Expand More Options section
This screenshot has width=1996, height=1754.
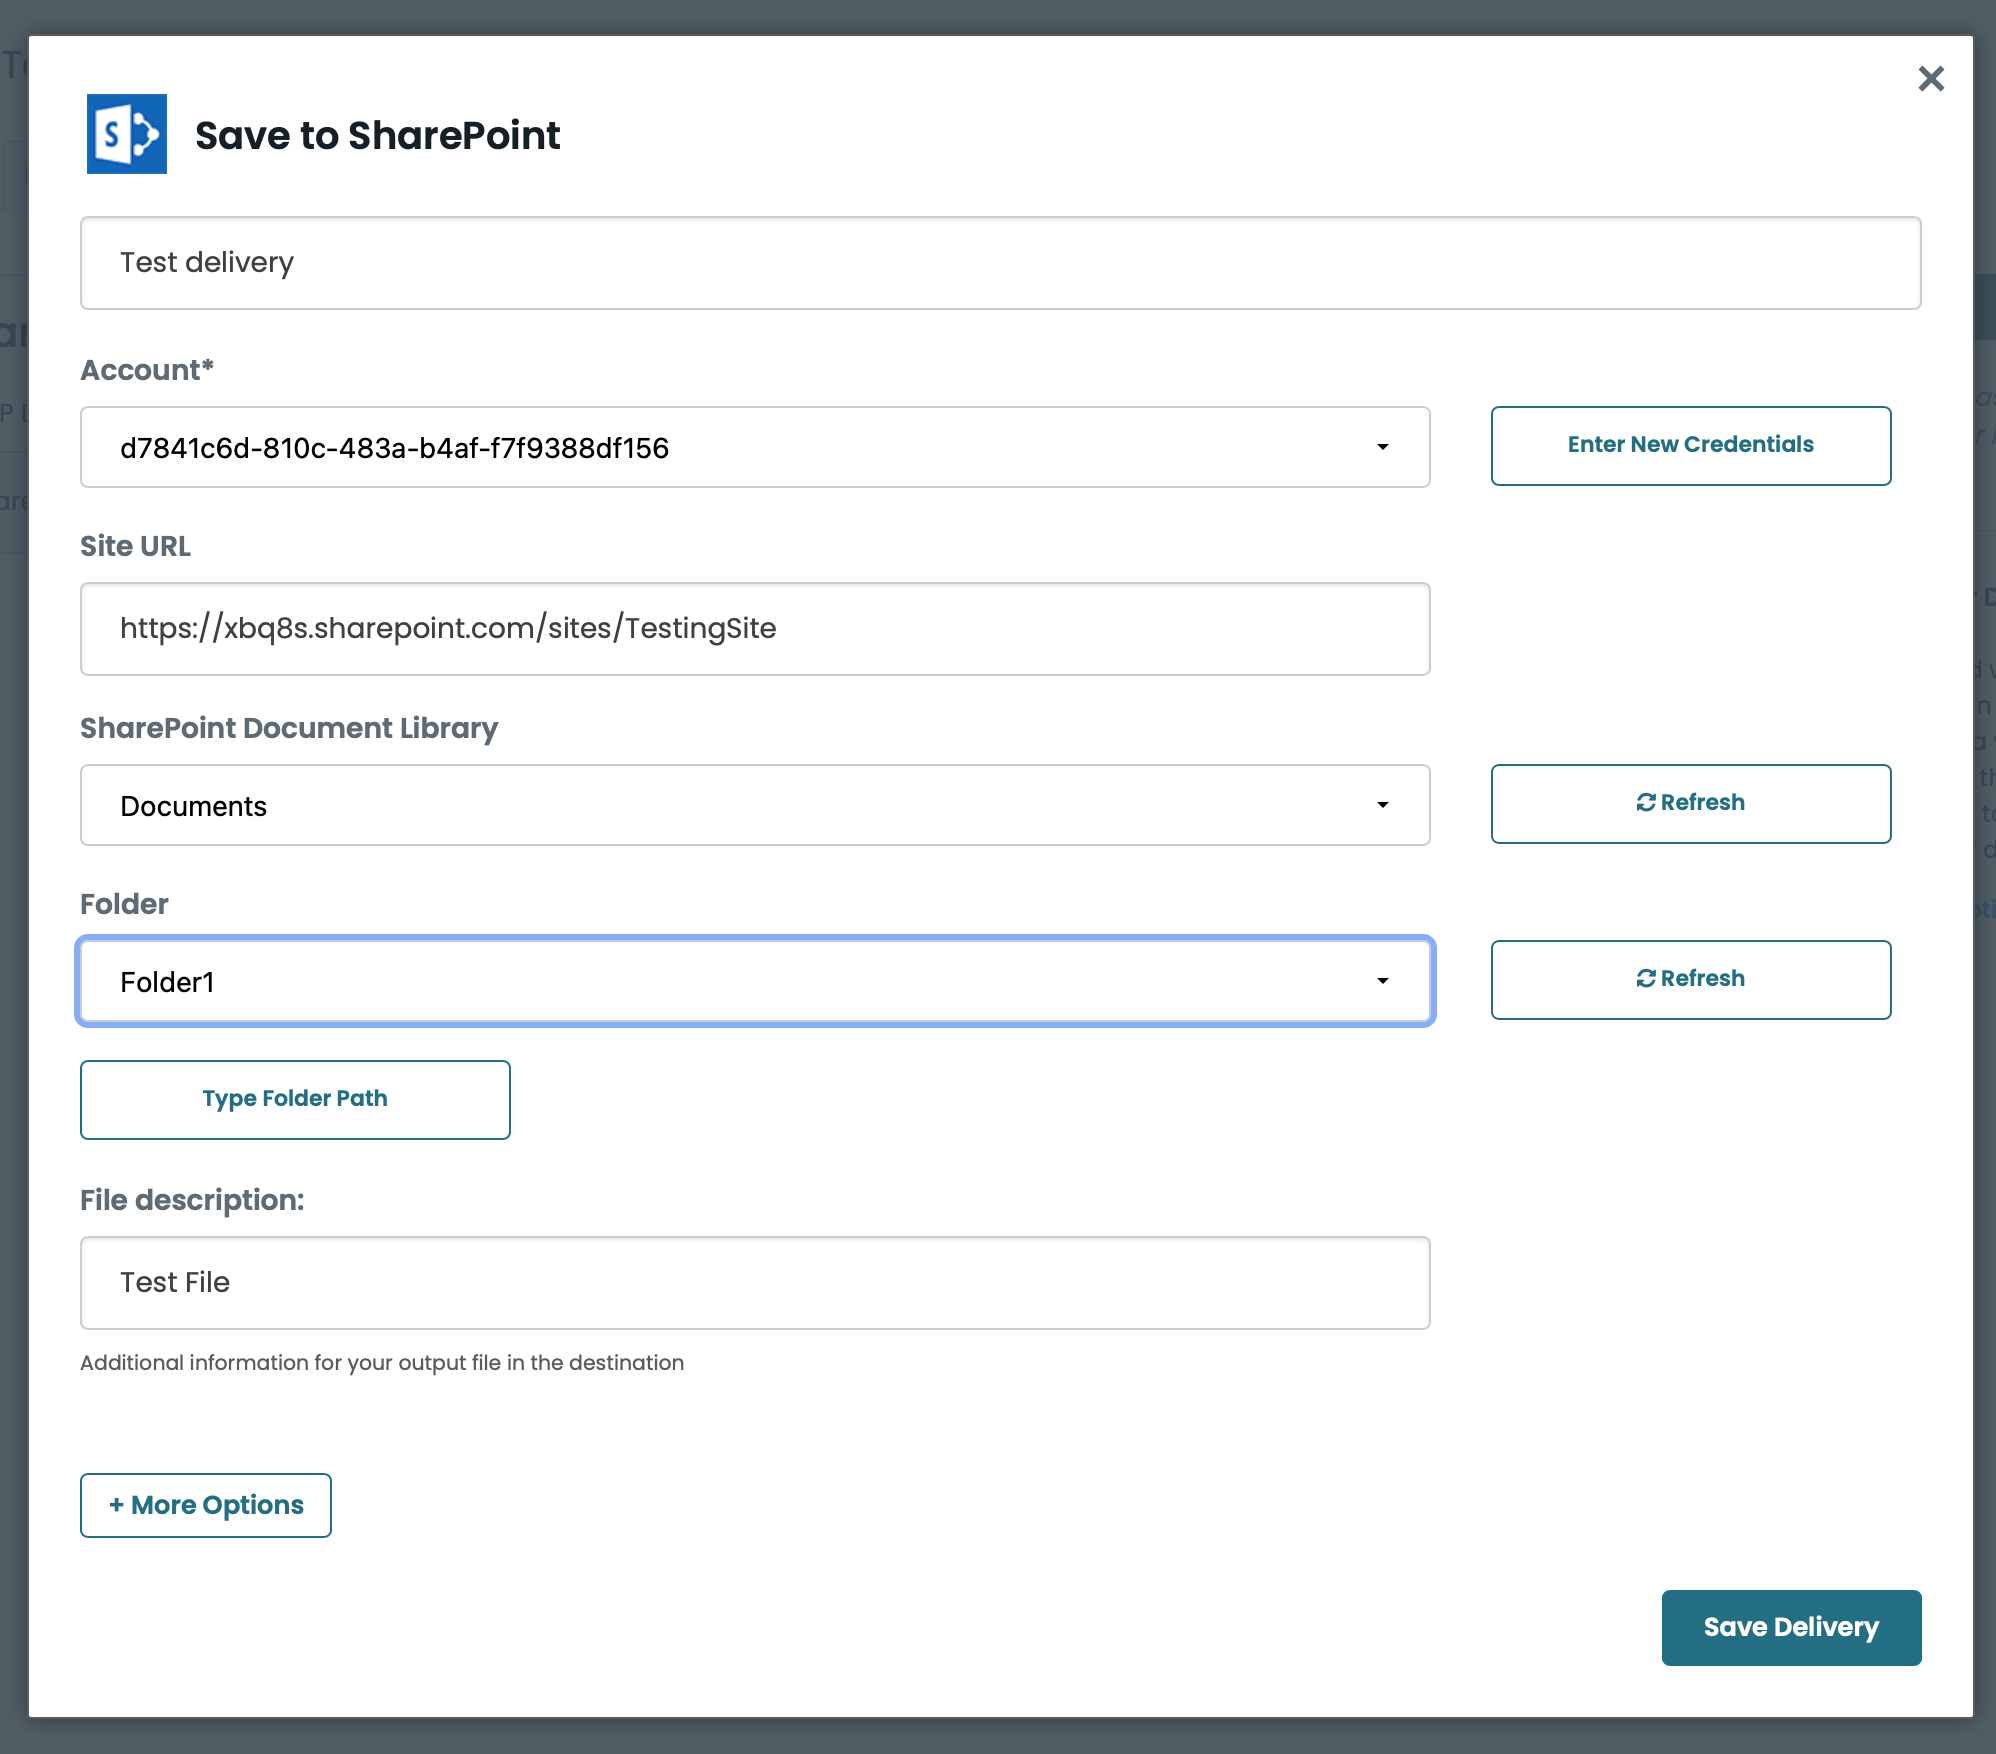(206, 1505)
